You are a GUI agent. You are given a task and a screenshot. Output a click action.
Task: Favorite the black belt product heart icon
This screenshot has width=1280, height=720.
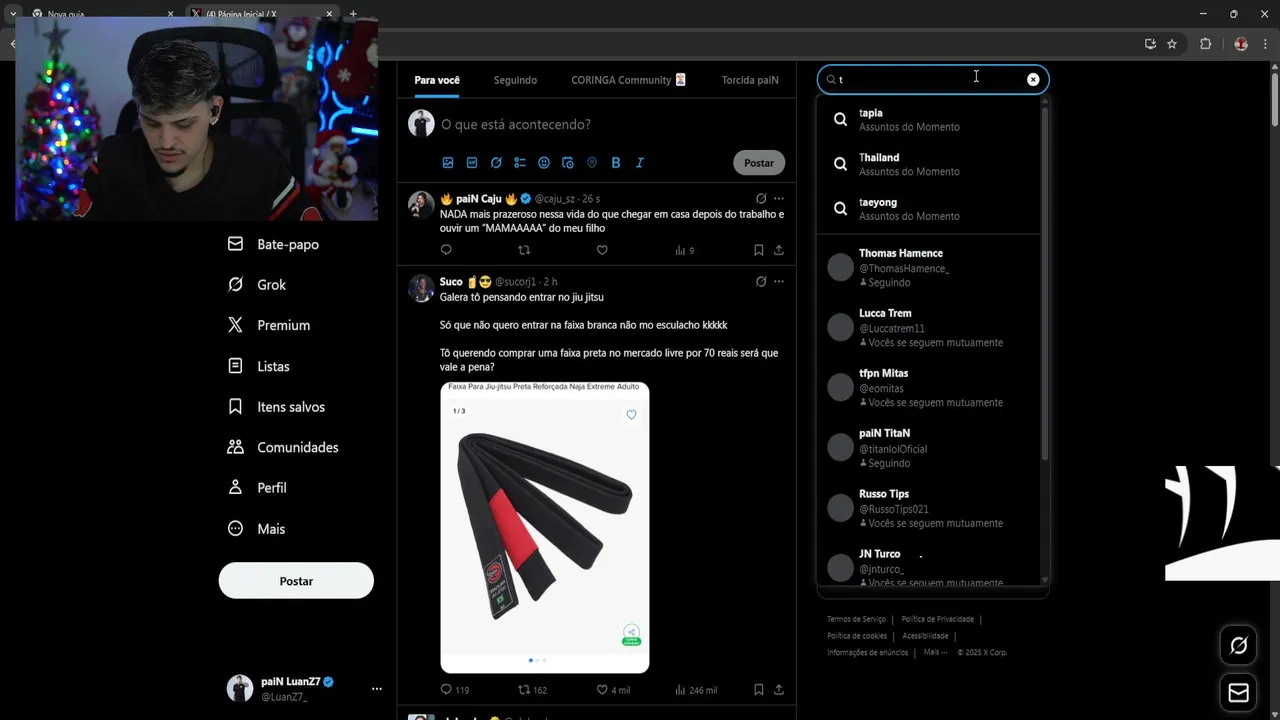631,415
